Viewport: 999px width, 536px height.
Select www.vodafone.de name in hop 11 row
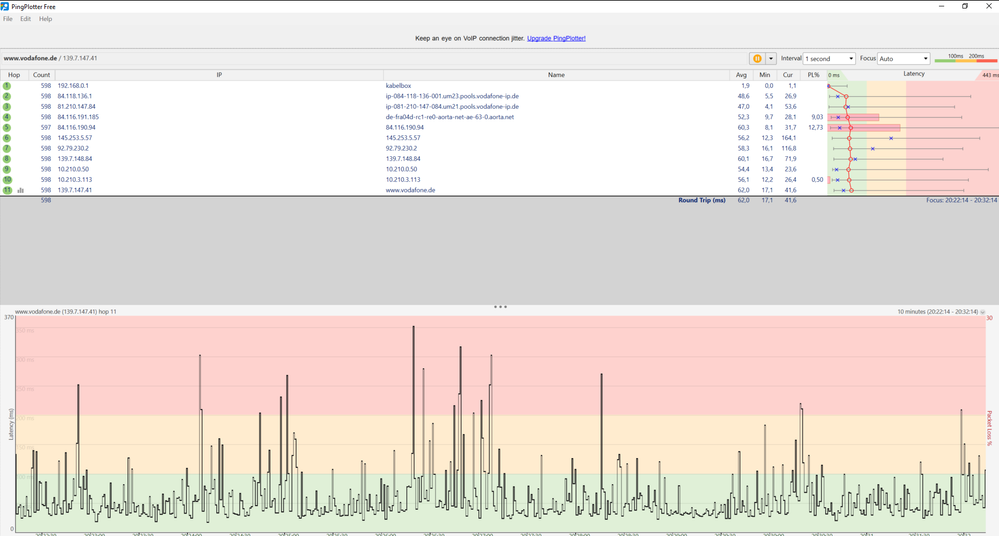click(x=410, y=190)
